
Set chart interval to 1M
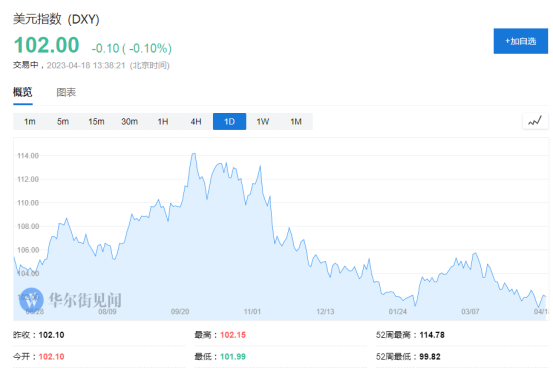(296, 122)
